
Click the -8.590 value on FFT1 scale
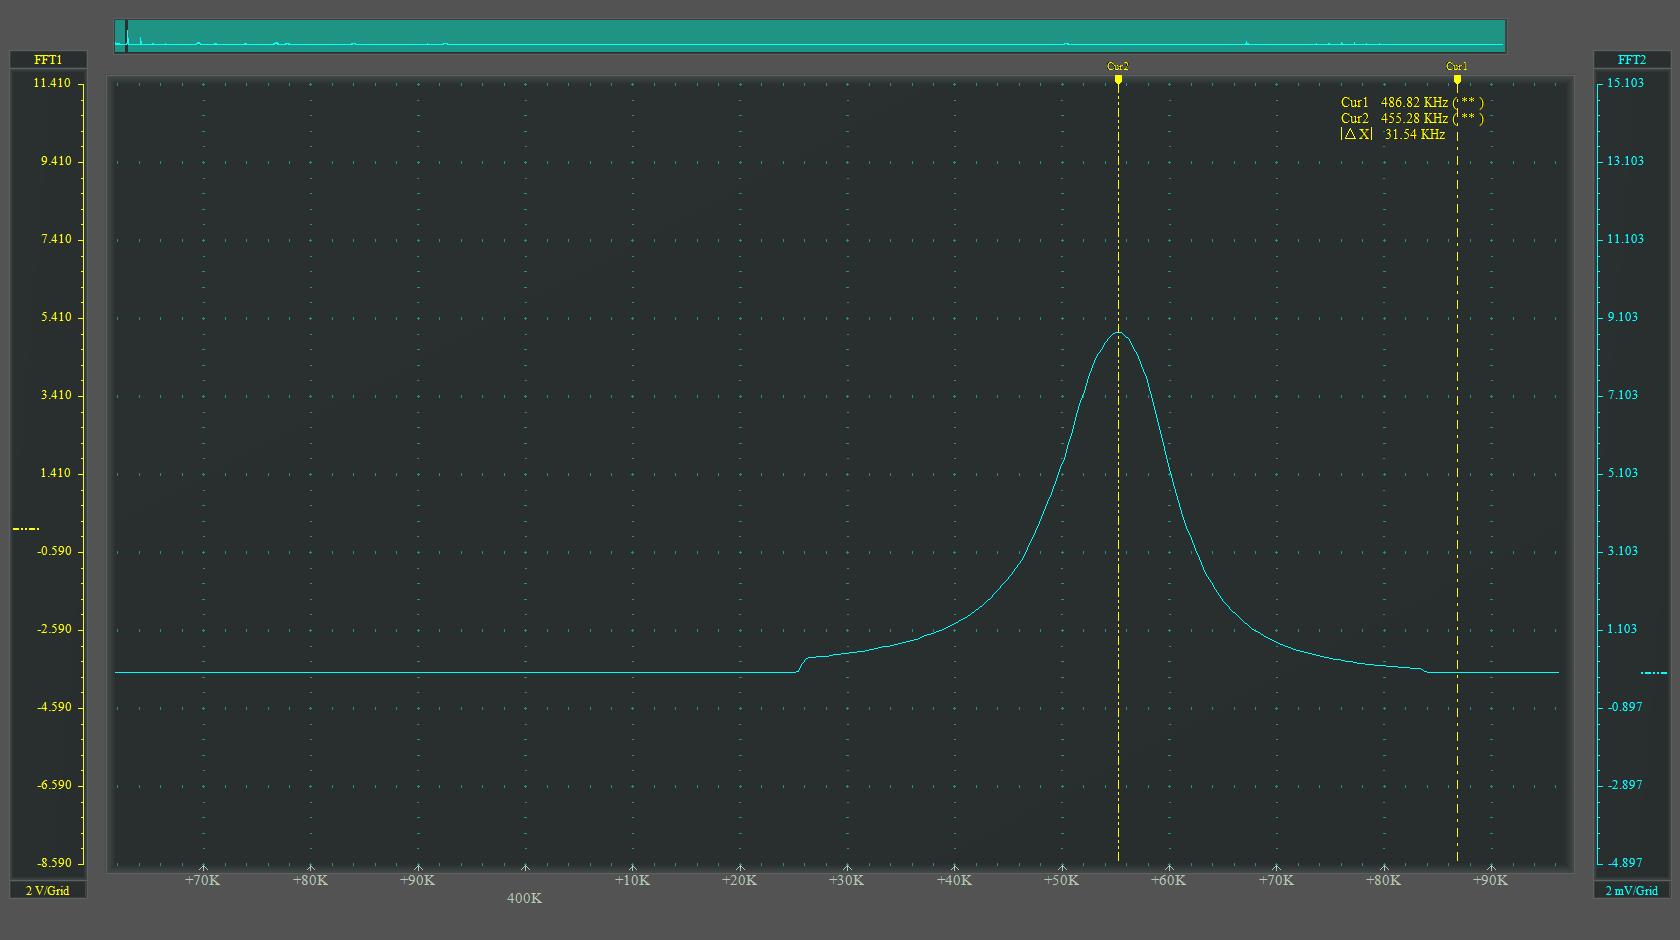[52, 862]
